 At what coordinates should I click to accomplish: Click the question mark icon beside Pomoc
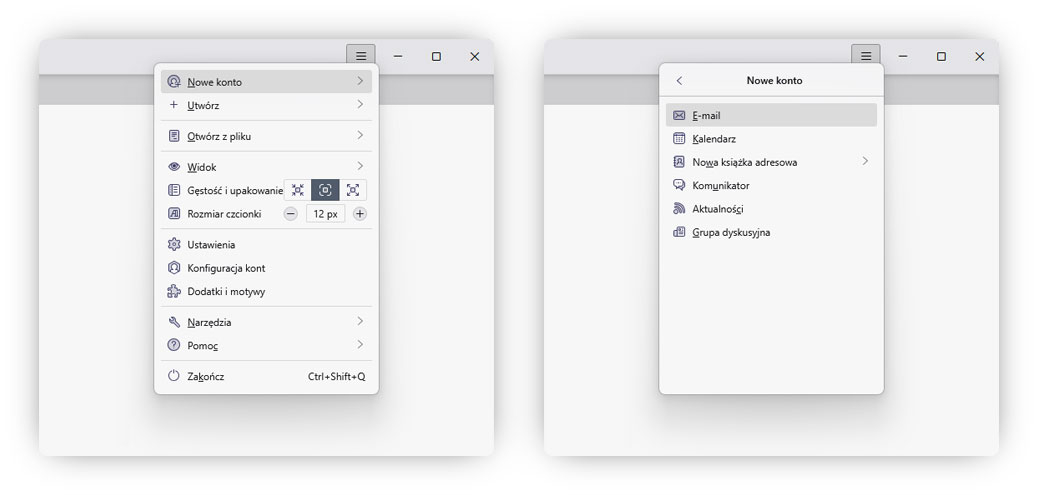click(x=173, y=345)
